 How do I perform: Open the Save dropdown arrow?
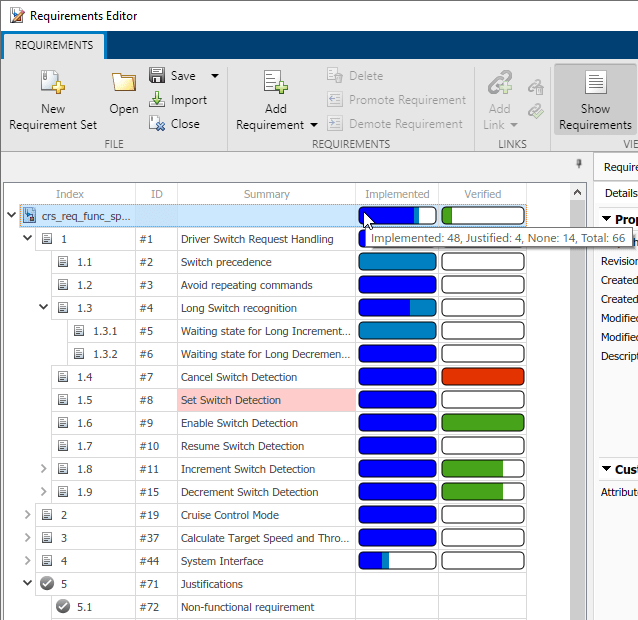(x=214, y=76)
